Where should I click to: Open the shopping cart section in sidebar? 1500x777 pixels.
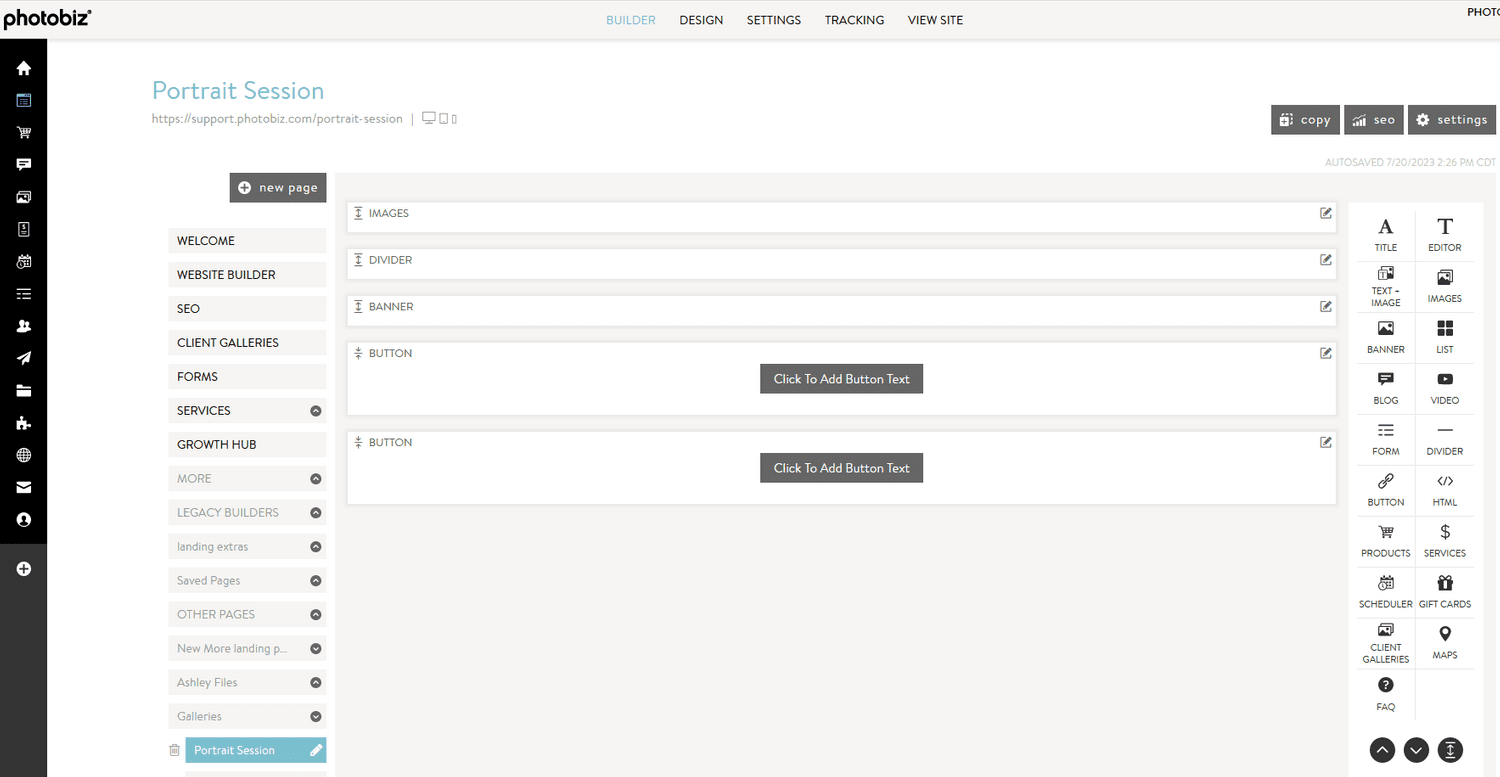(23, 132)
